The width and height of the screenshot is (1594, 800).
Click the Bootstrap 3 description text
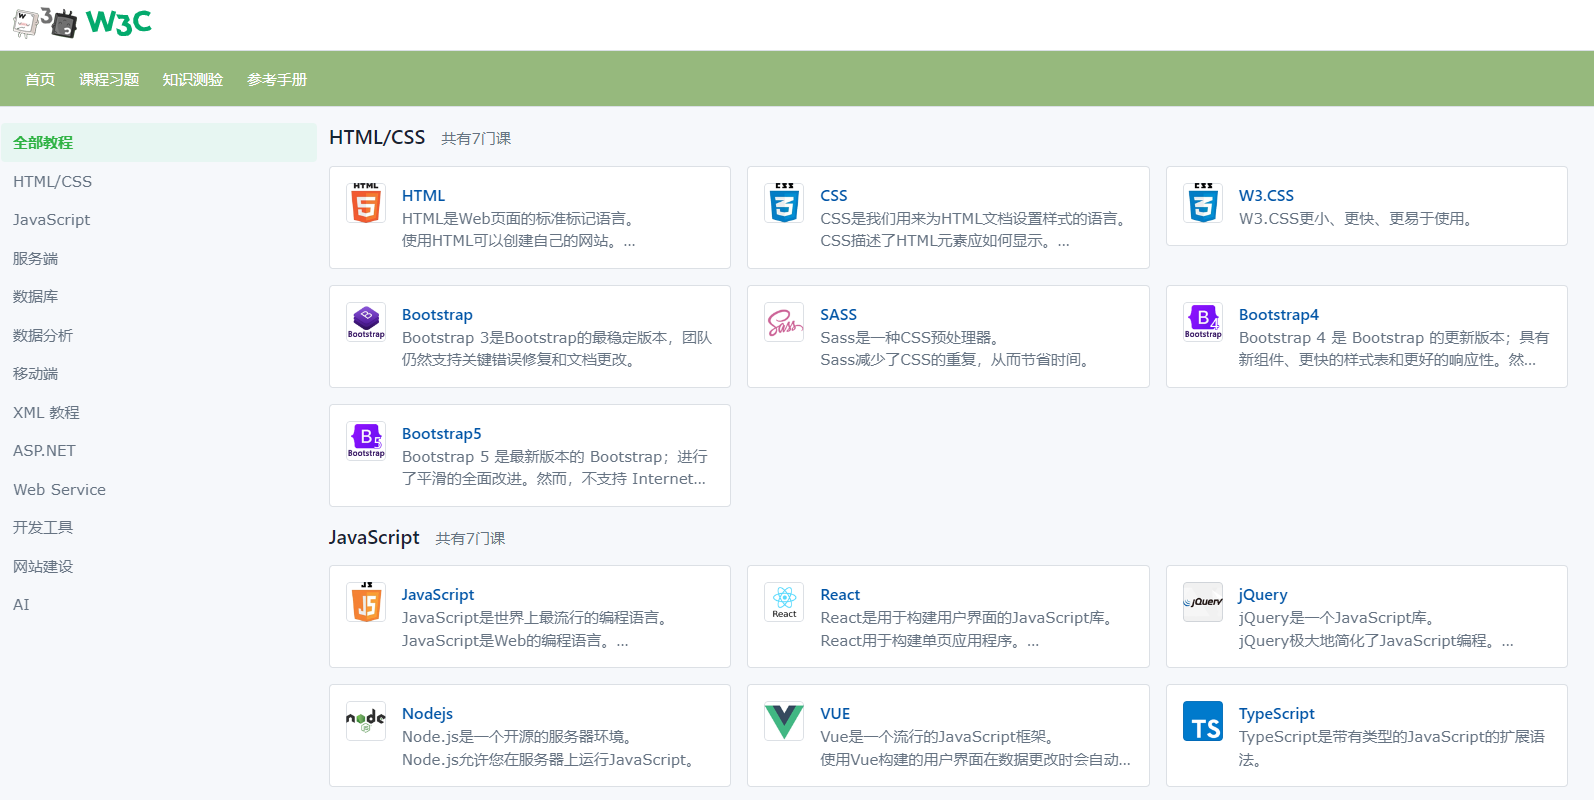(557, 349)
